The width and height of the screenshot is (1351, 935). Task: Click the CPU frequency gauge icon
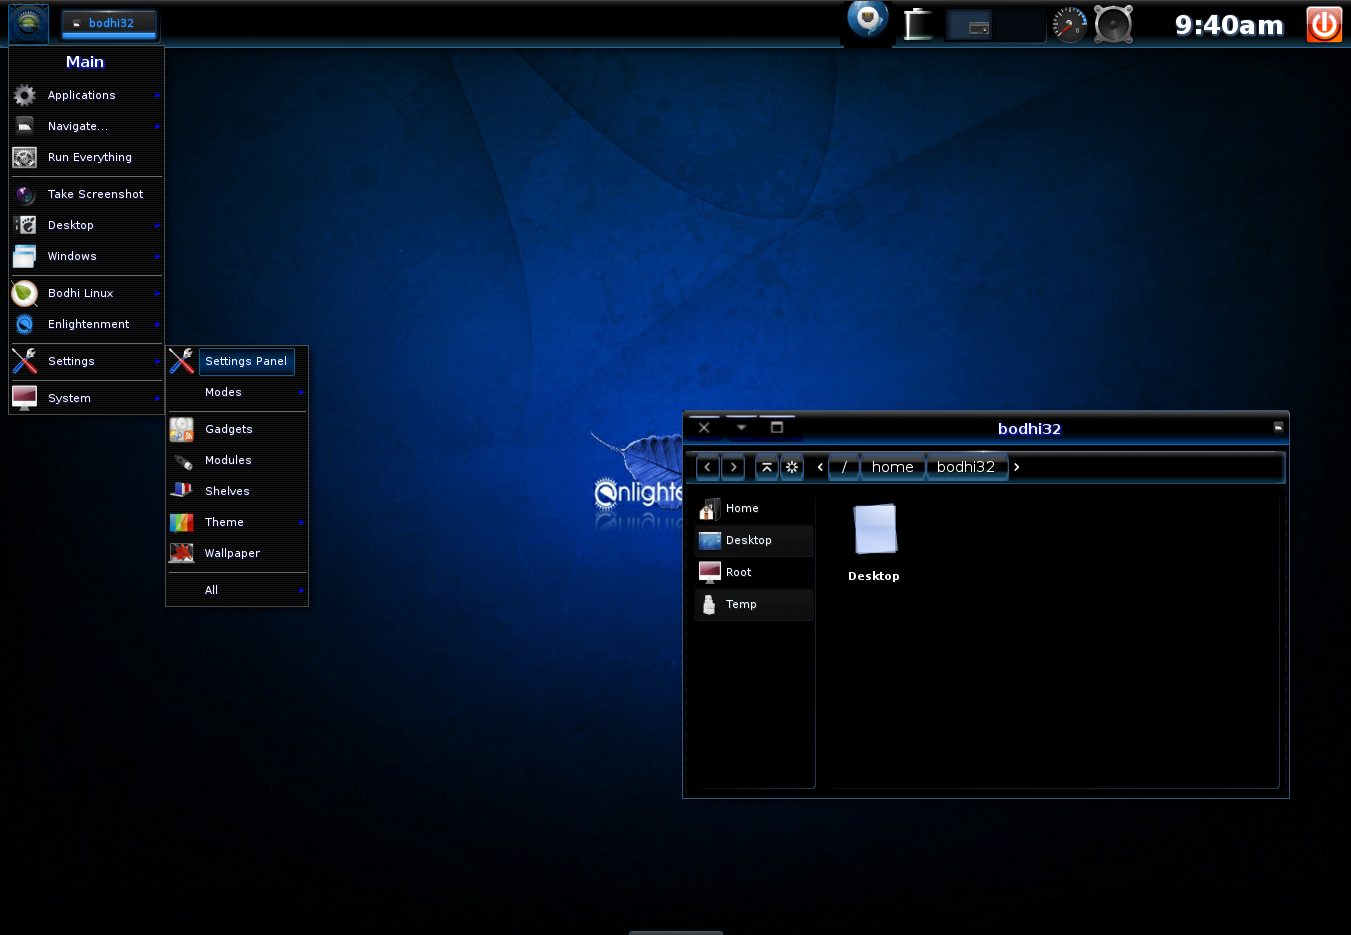click(x=1069, y=25)
